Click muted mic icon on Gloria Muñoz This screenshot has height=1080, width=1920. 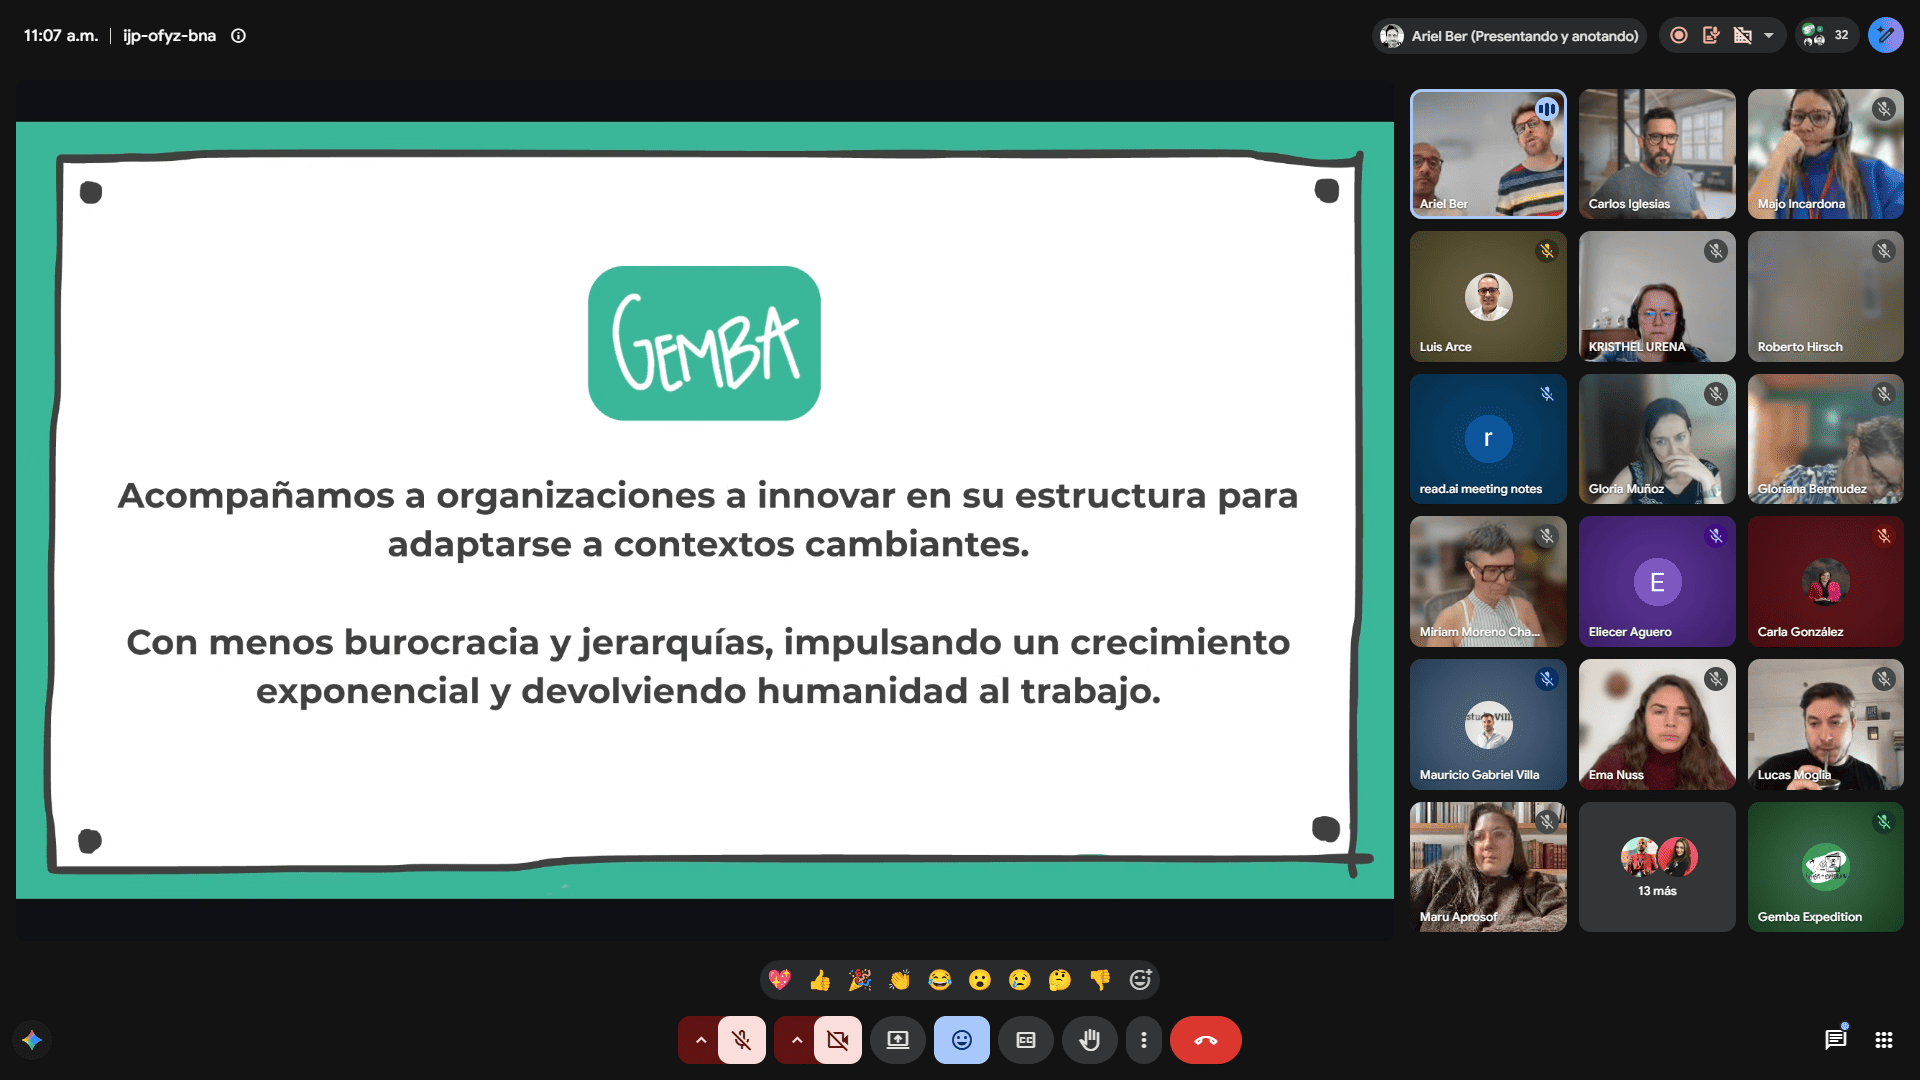(1716, 394)
